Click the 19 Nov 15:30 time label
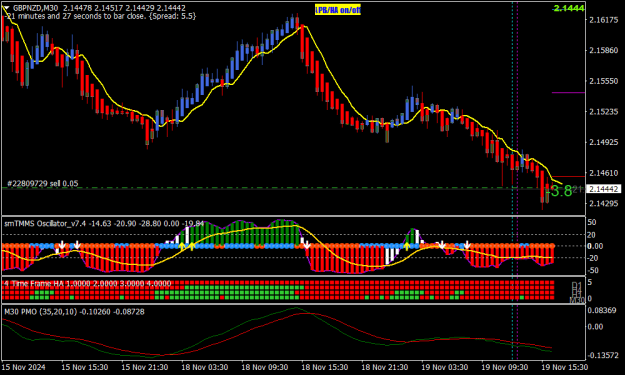Viewport: 625px width, 375px height. [x=564, y=367]
